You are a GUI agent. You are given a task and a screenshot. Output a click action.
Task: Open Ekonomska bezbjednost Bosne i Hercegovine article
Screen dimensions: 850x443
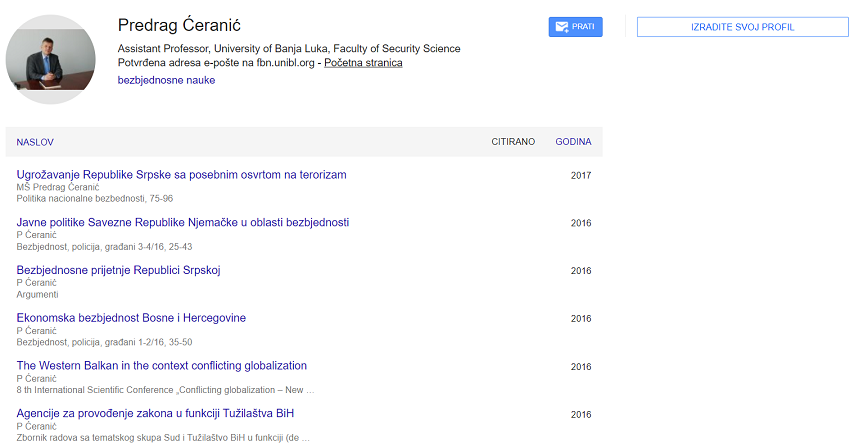pyautogui.click(x=131, y=318)
